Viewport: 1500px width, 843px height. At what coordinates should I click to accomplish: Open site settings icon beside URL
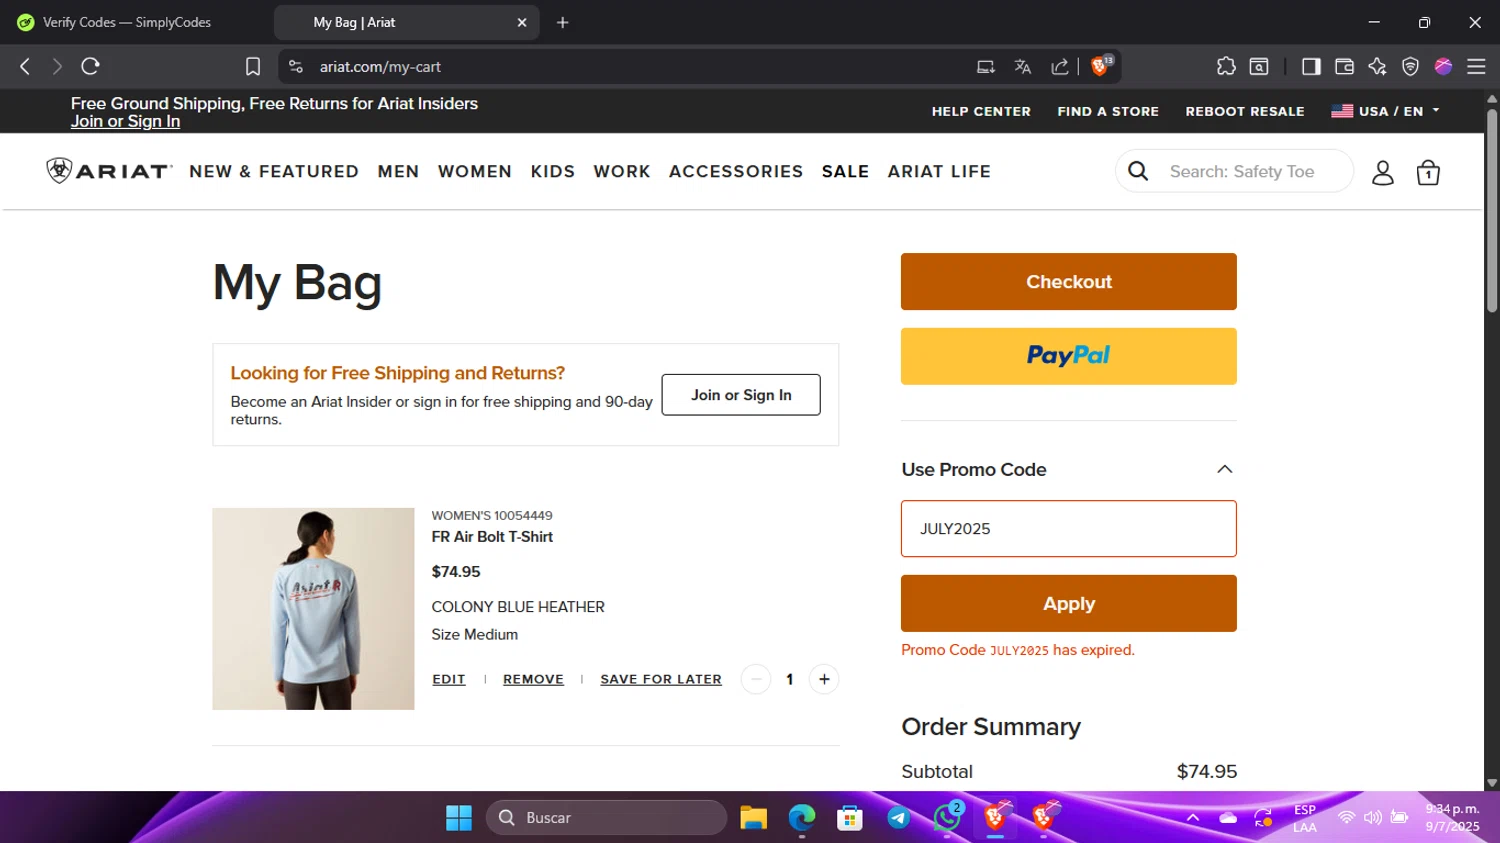point(296,66)
